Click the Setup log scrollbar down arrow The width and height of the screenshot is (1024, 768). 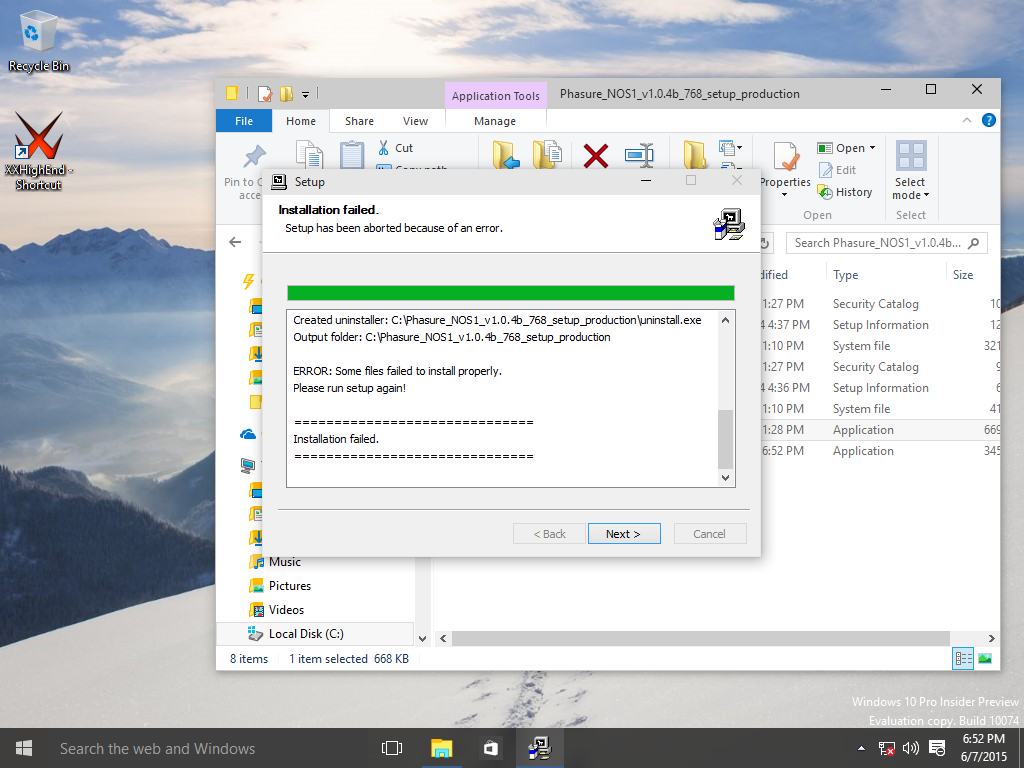[x=726, y=478]
